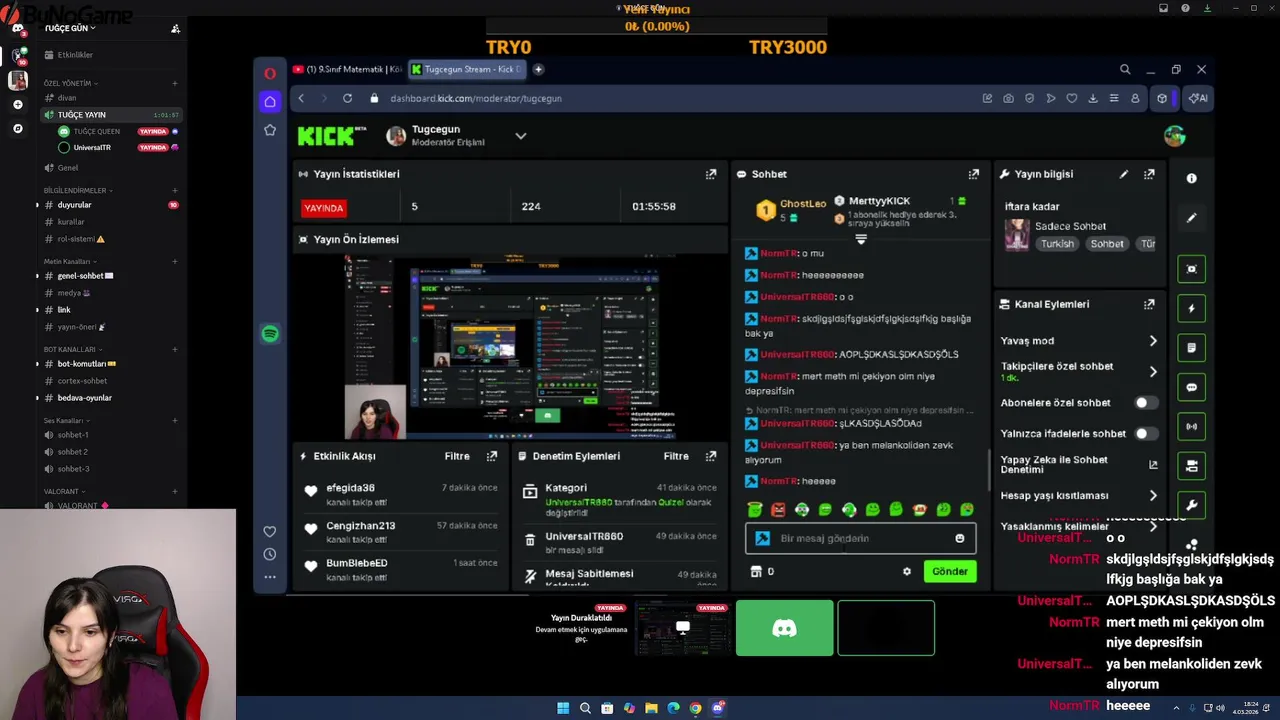
Task: Switch to the 9.Sınıf Matematik YouTube tab
Action: tap(347, 69)
